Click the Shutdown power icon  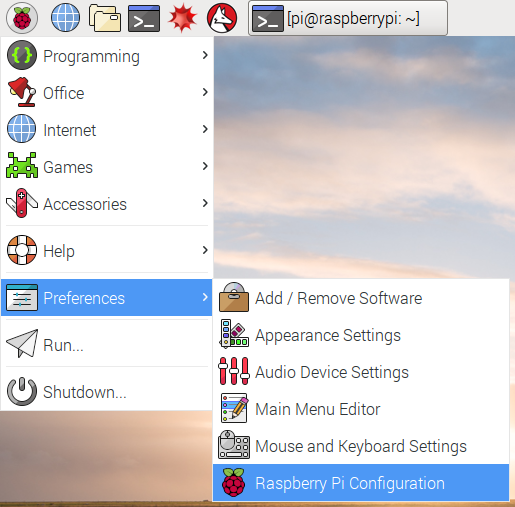pyautogui.click(x=22, y=391)
